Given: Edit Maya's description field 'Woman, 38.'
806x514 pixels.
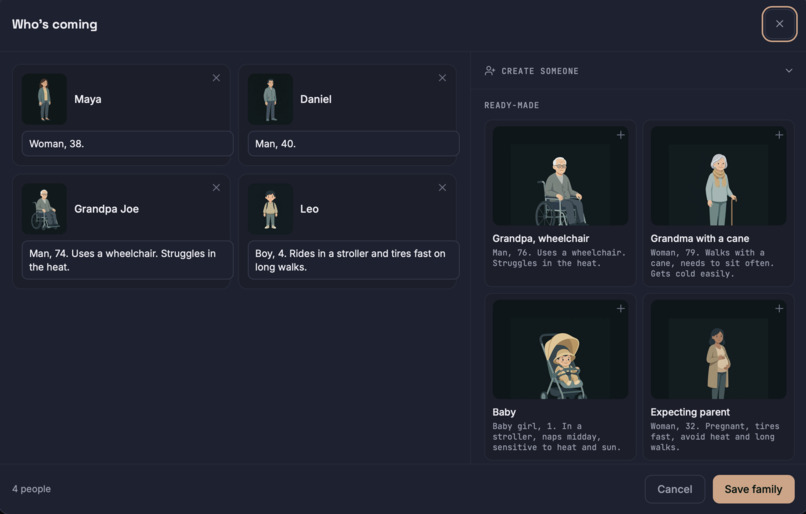Looking at the screenshot, I should pyautogui.click(x=127, y=144).
